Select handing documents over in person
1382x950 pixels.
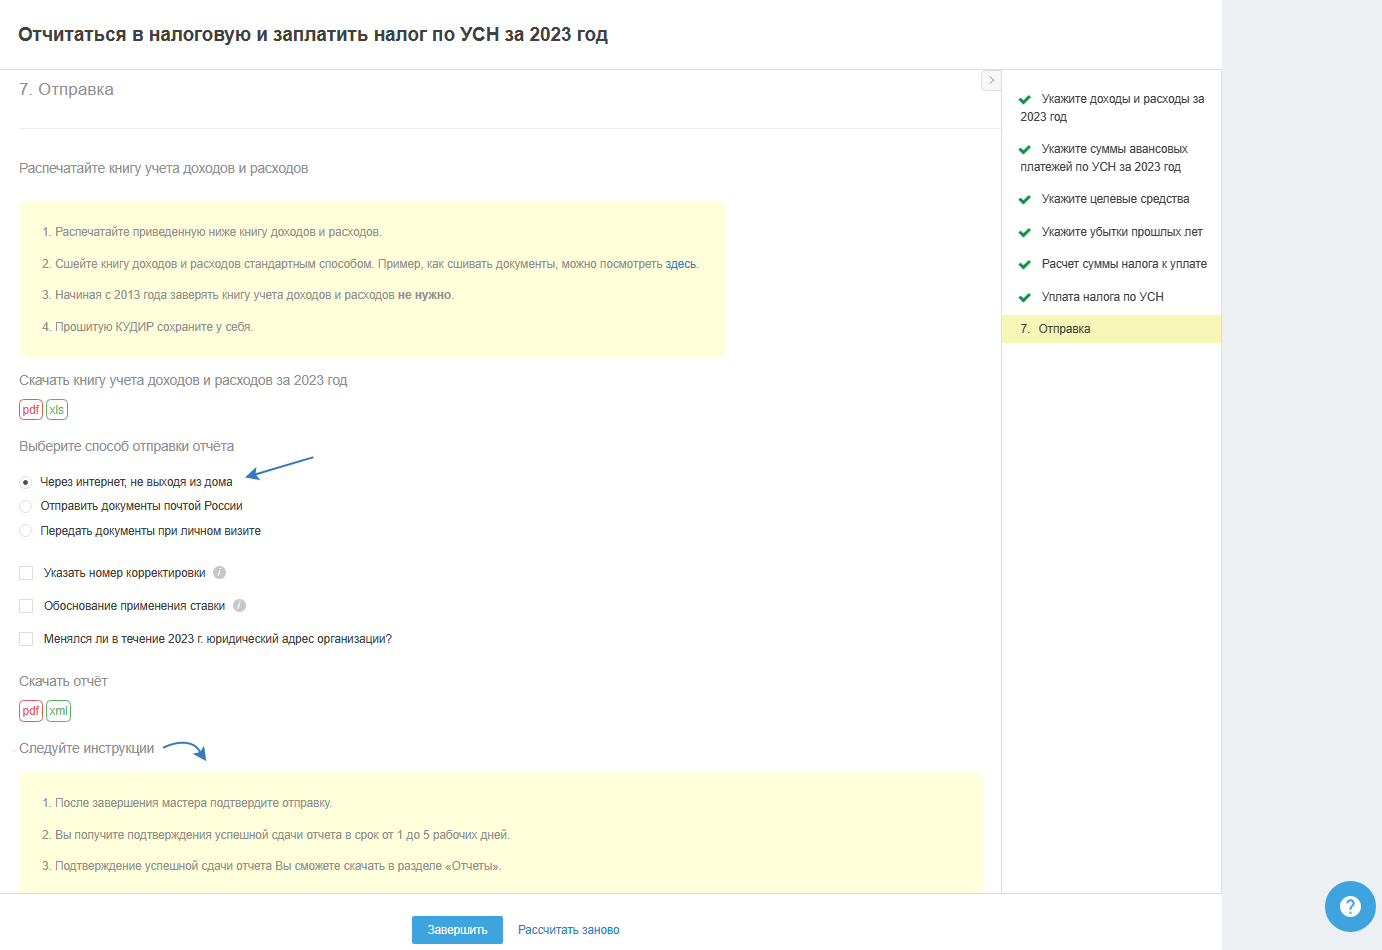point(26,531)
